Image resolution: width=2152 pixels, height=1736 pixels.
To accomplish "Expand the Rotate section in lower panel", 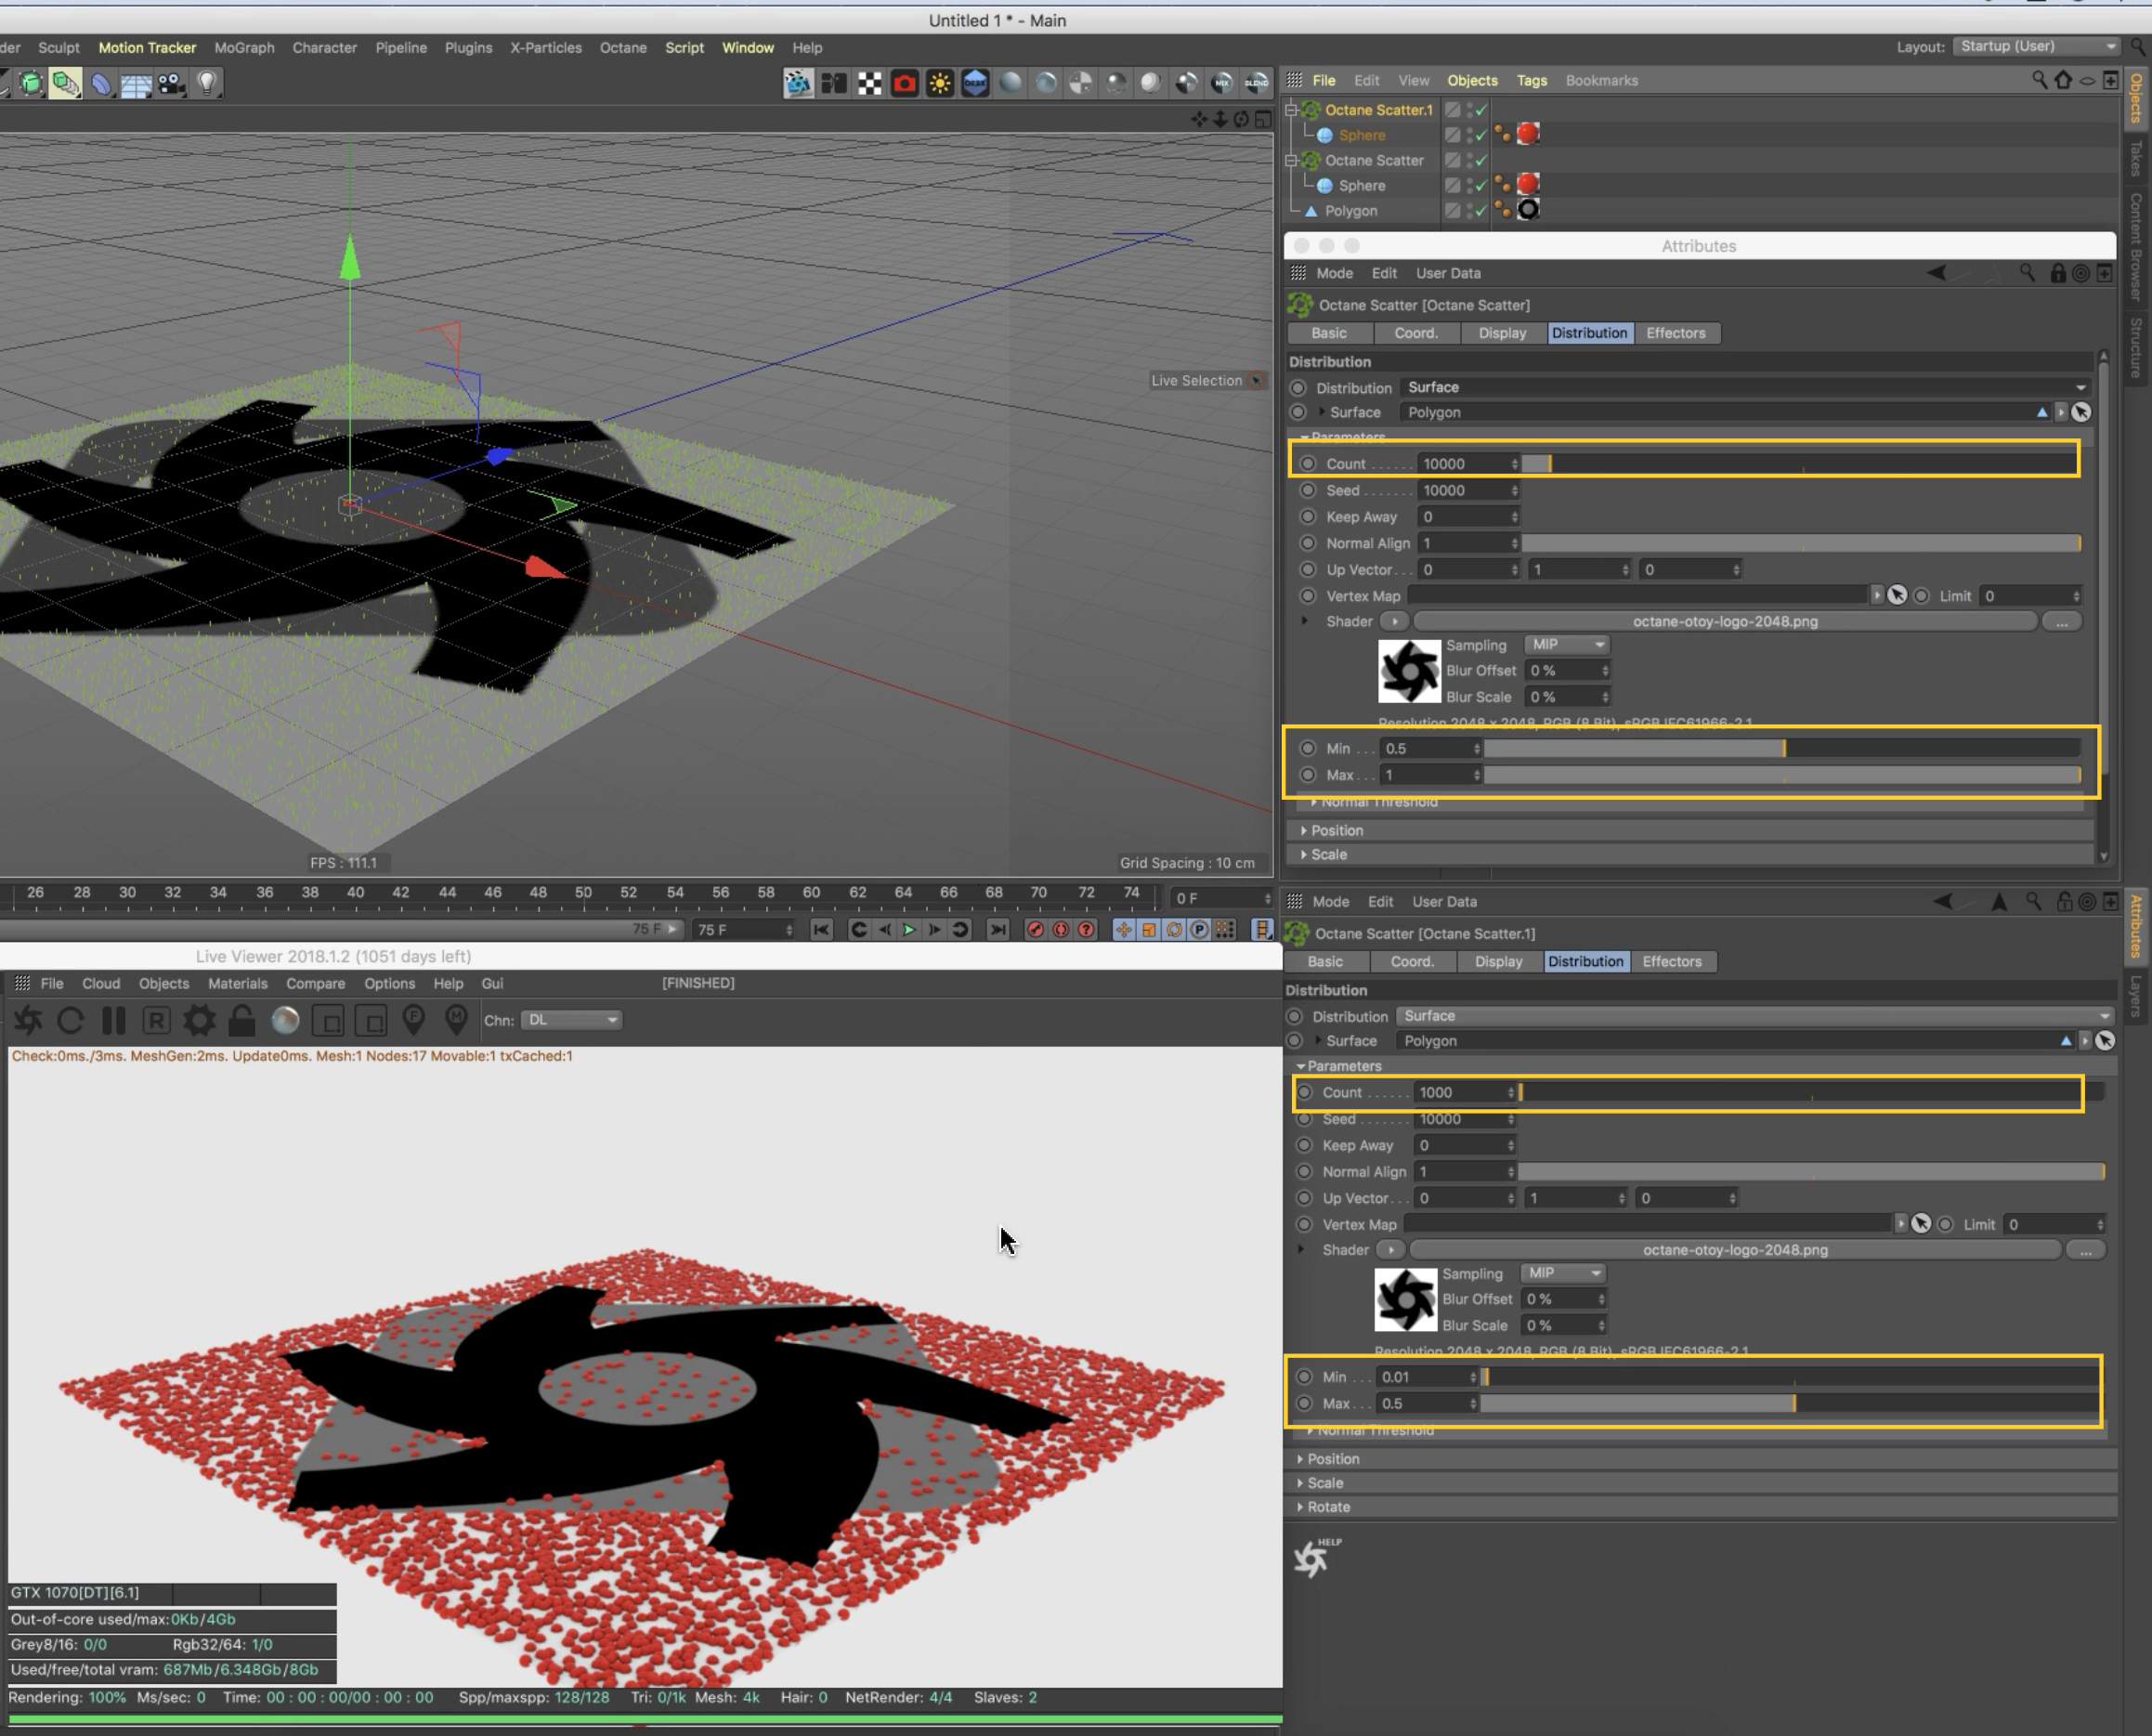I will 1328,1506.
